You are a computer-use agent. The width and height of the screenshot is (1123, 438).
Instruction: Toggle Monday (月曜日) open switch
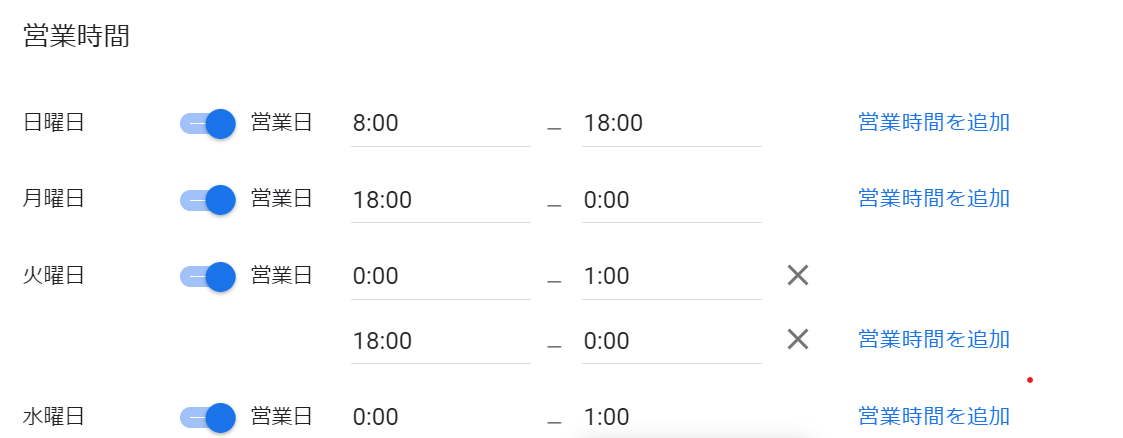(x=209, y=199)
